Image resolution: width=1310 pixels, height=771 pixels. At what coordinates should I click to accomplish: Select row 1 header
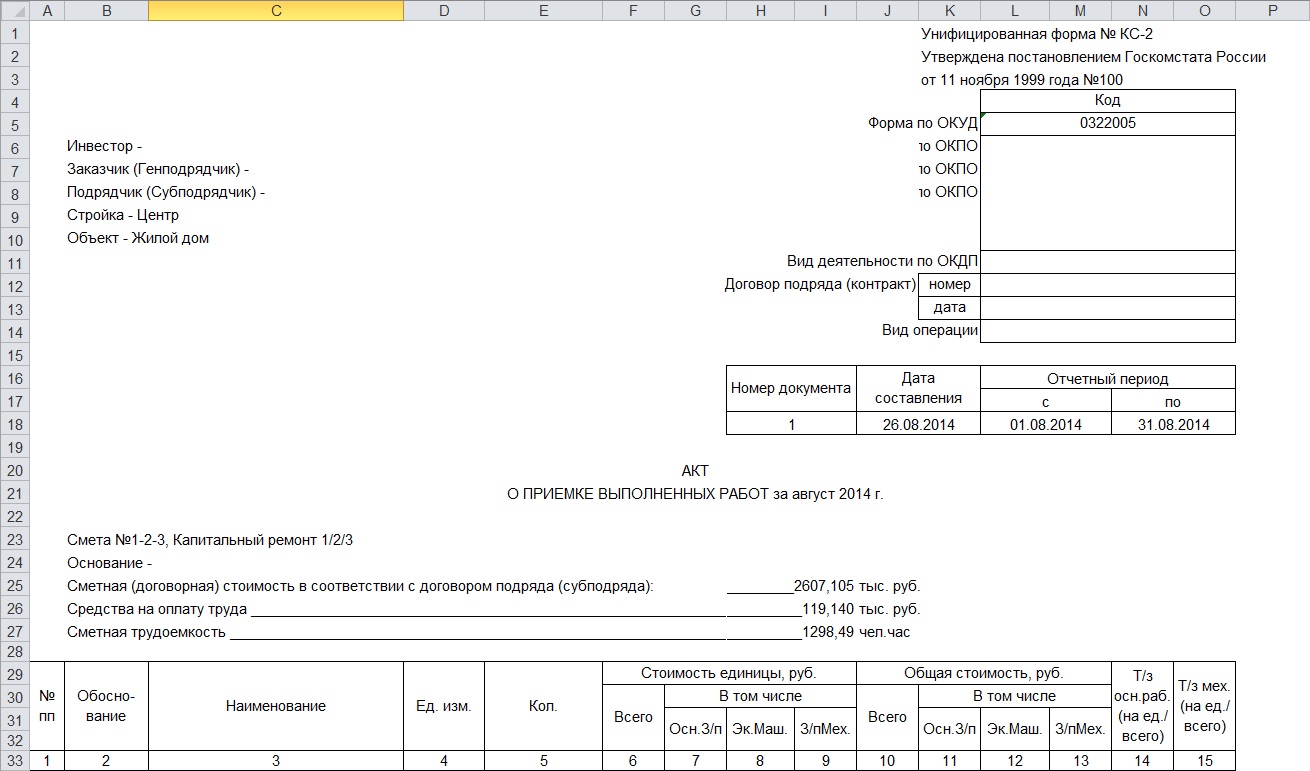pyautogui.click(x=15, y=33)
